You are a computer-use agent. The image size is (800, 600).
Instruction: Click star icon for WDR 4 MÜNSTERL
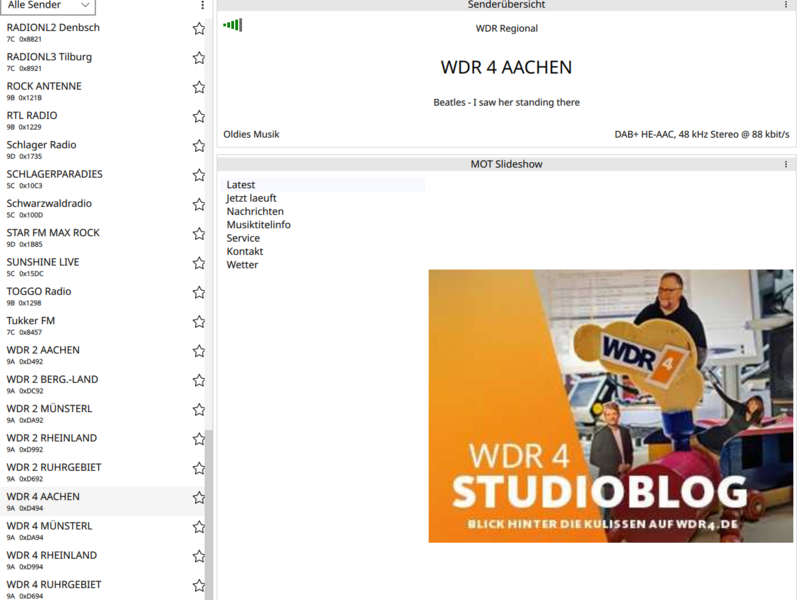[x=199, y=528]
